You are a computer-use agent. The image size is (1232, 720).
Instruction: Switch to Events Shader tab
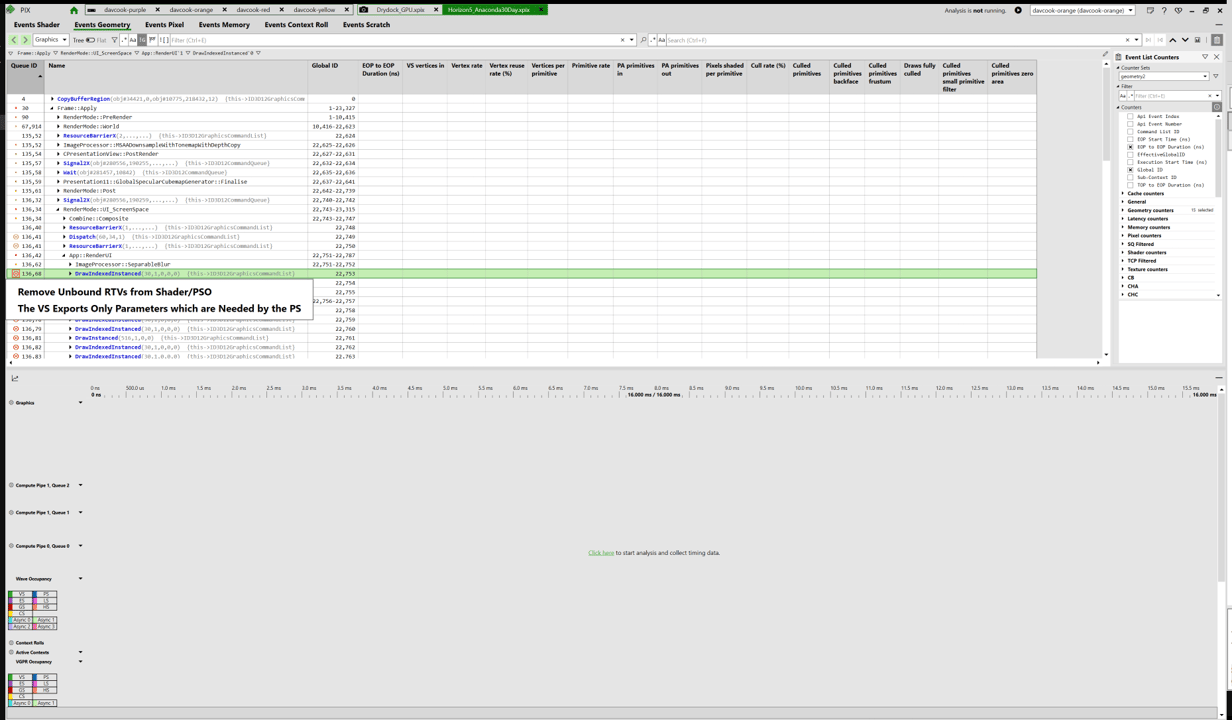[x=37, y=25]
